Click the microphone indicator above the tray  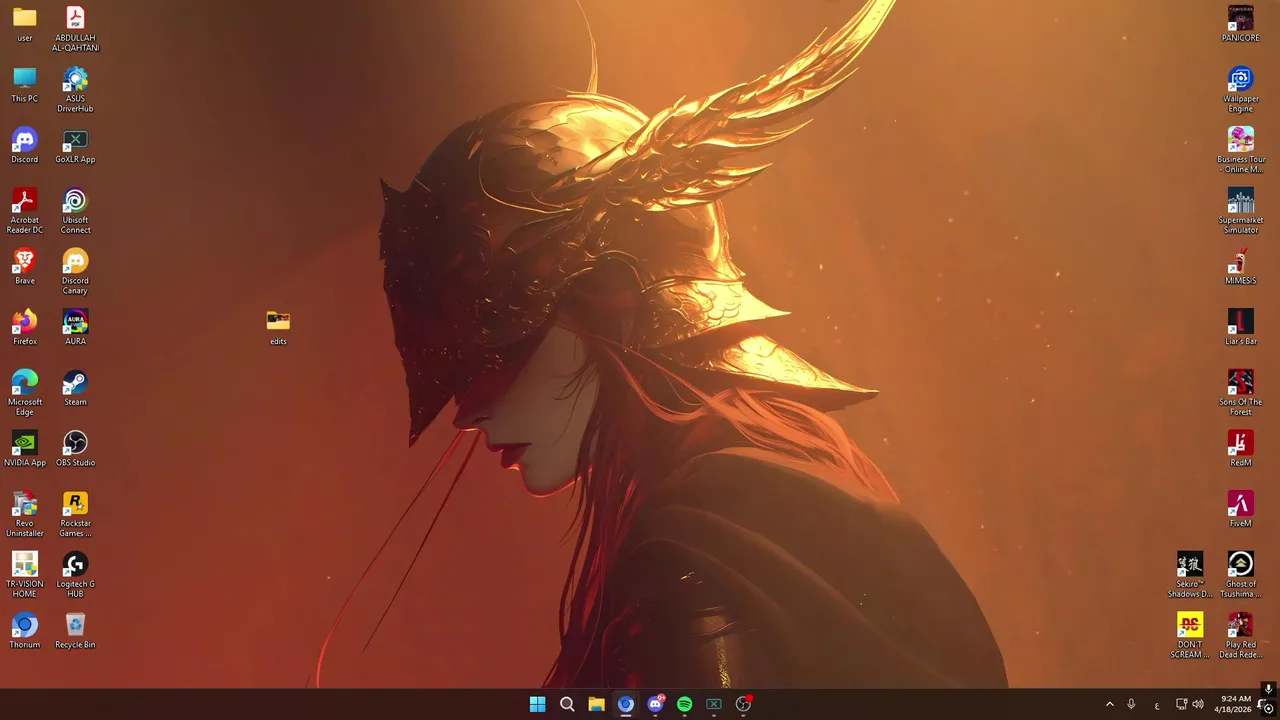[1268, 688]
